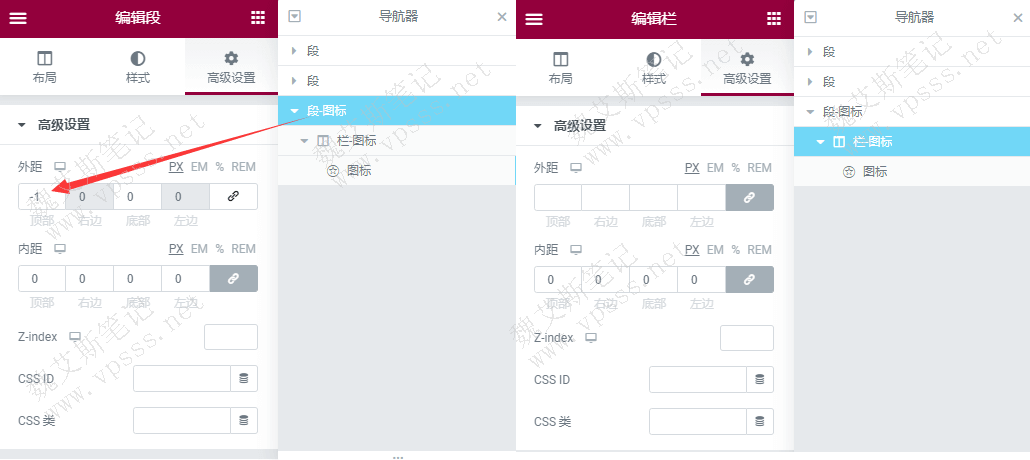This screenshot has height=460, width=1030.
Task: Click Z-index responsive device icon in 编辑栏 panel
Action: tap(591, 338)
